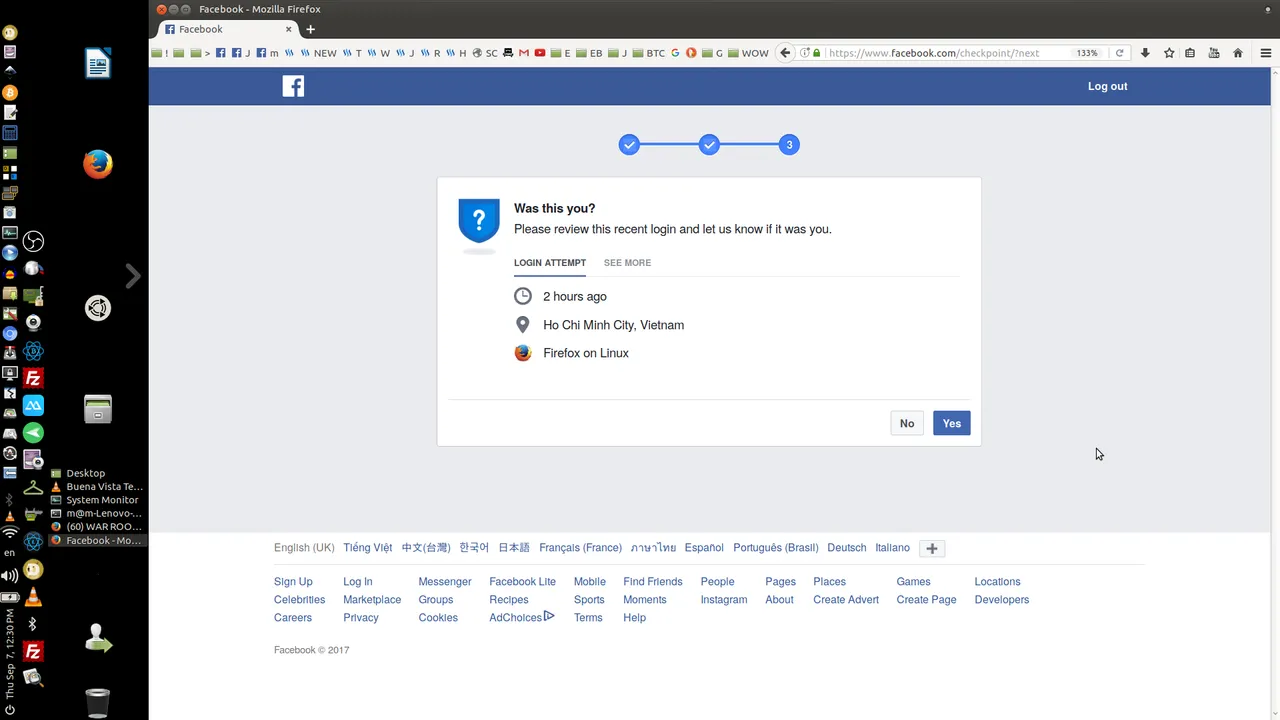Click the large Firefox desktop launcher icon
This screenshot has height=720, width=1280.
coord(98,164)
